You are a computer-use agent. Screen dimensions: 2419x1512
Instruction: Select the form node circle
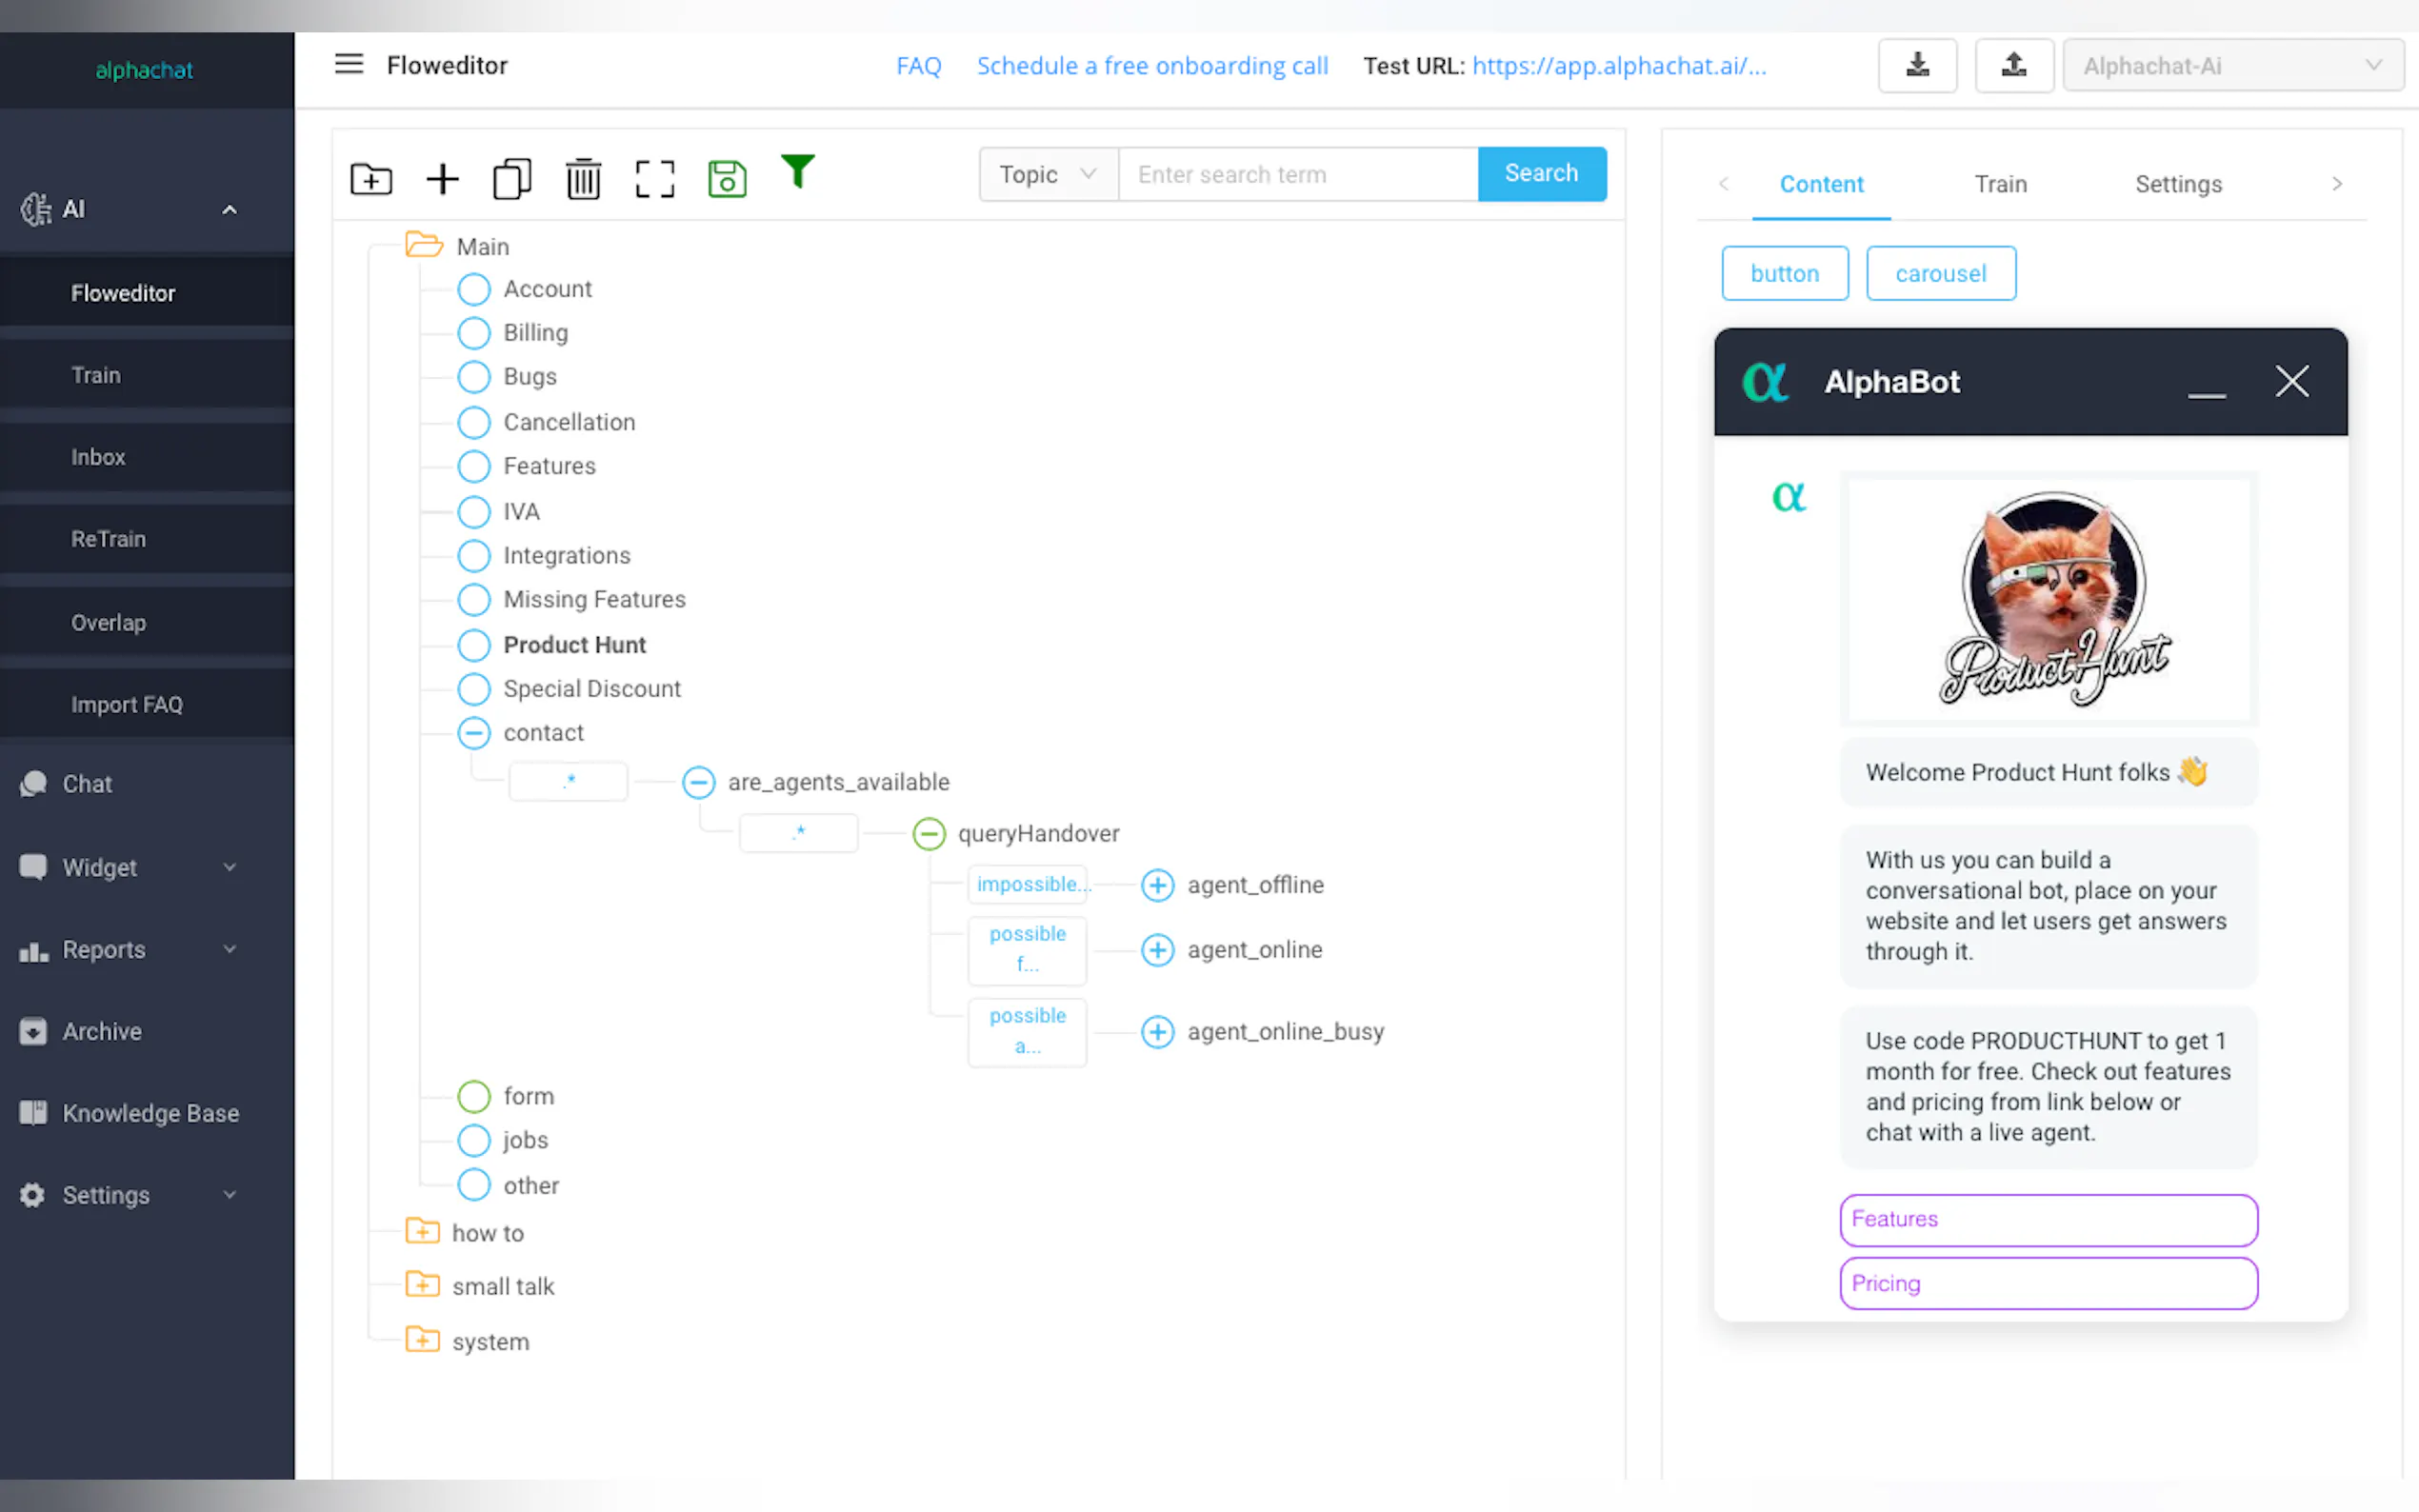[x=474, y=1096]
